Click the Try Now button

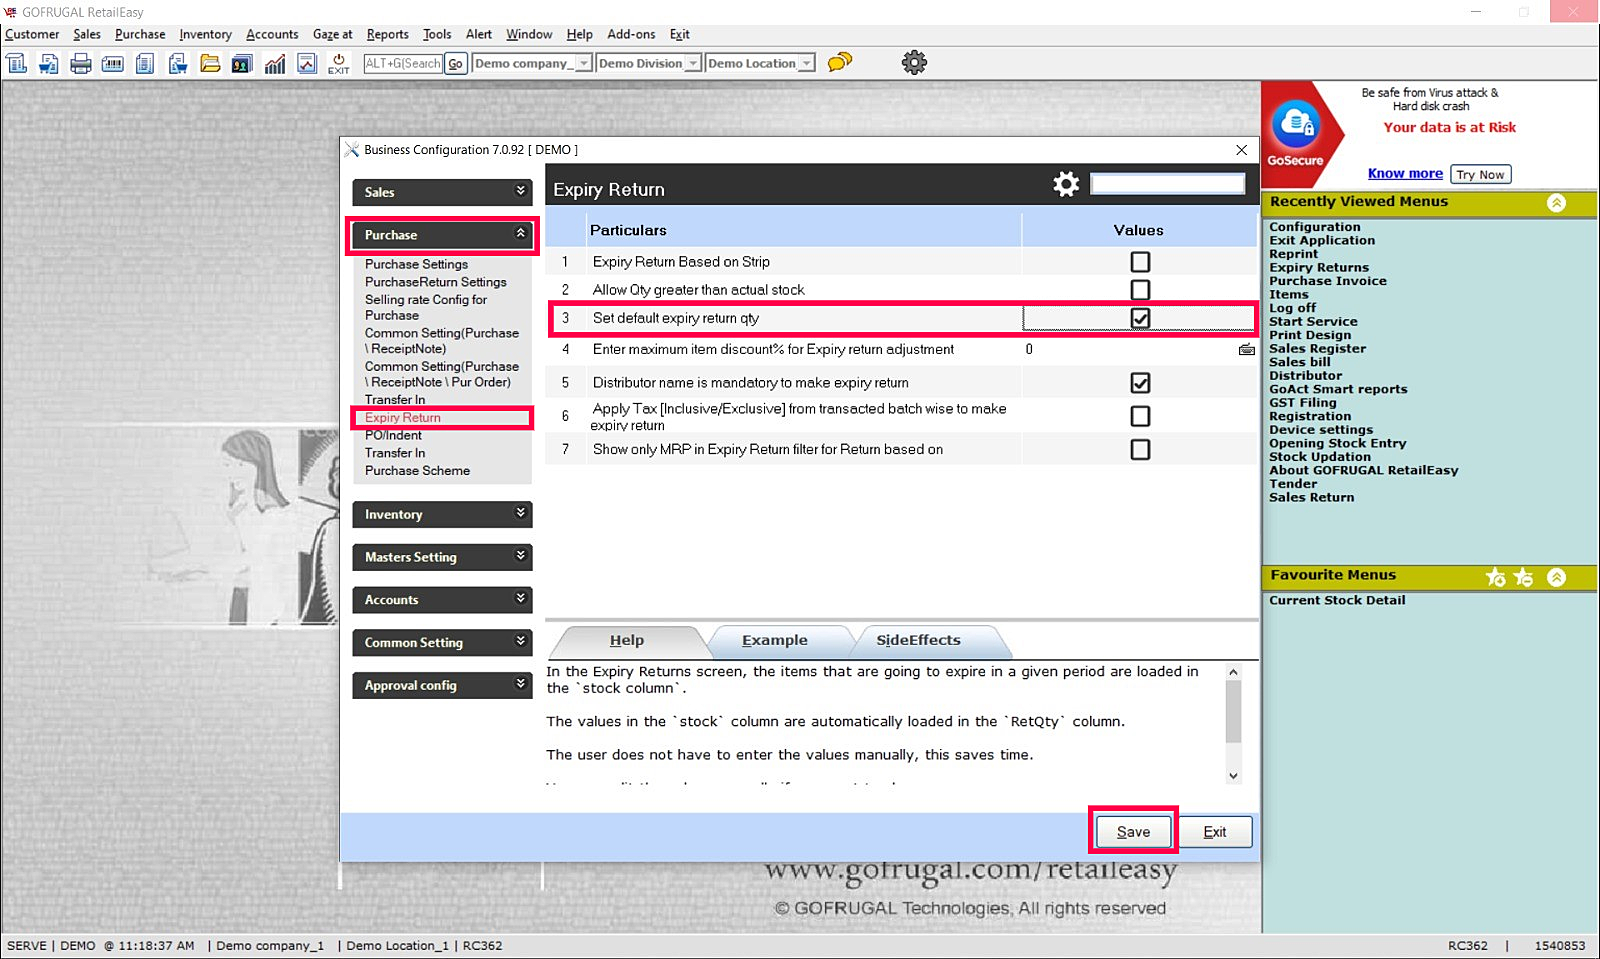(1480, 174)
